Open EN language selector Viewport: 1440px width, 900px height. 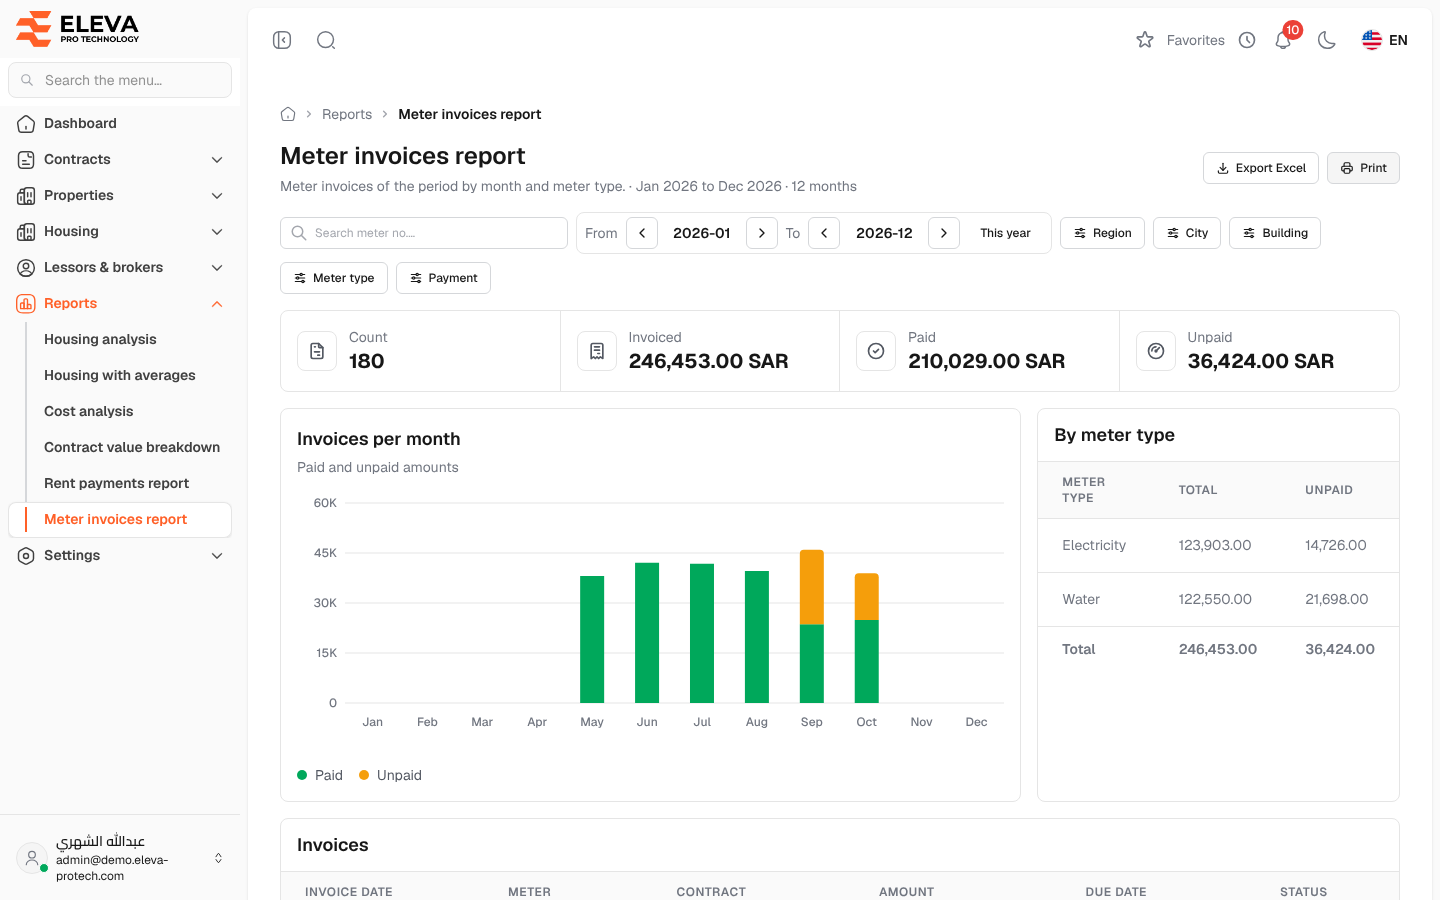point(1385,40)
